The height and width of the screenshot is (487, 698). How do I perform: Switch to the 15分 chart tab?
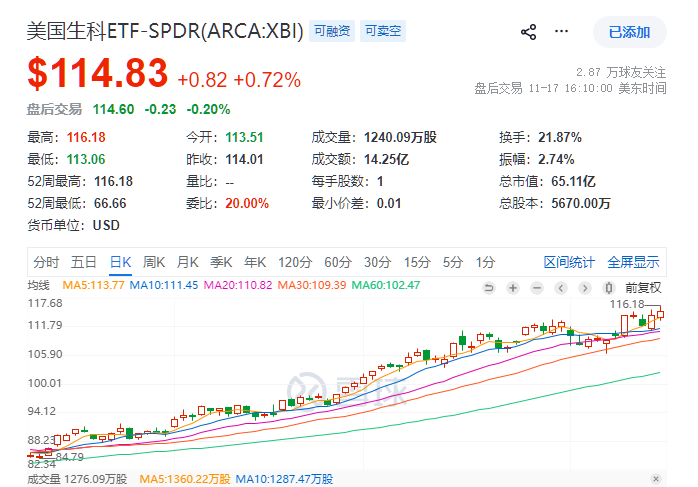point(417,262)
